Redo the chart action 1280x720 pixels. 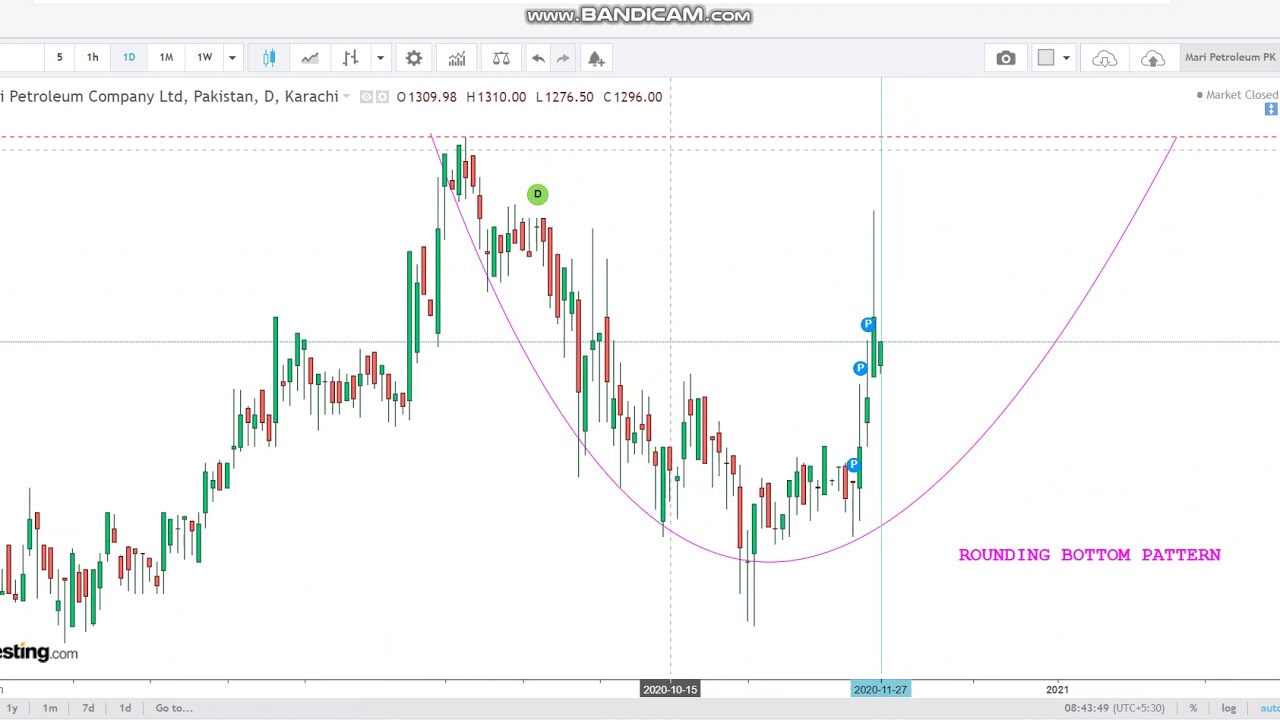[563, 58]
